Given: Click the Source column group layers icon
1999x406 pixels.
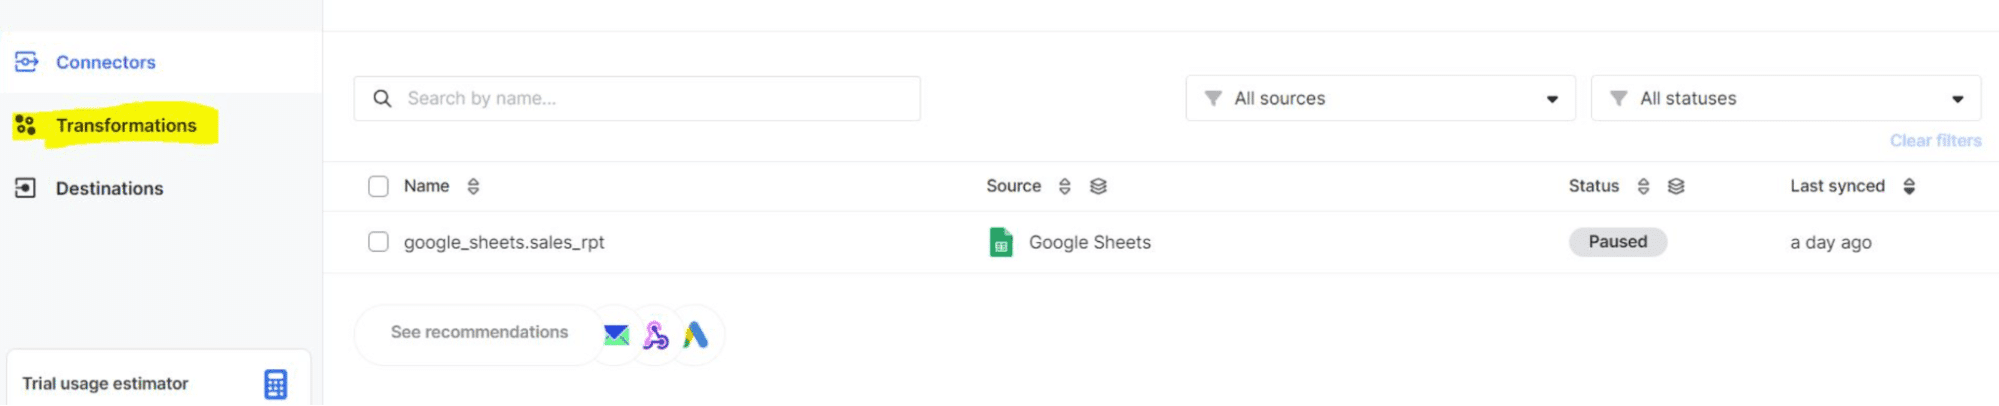Looking at the screenshot, I should tap(1098, 186).
